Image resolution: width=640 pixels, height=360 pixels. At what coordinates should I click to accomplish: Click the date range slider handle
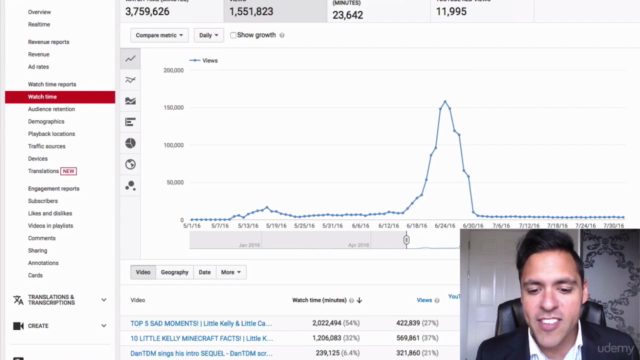coord(406,240)
